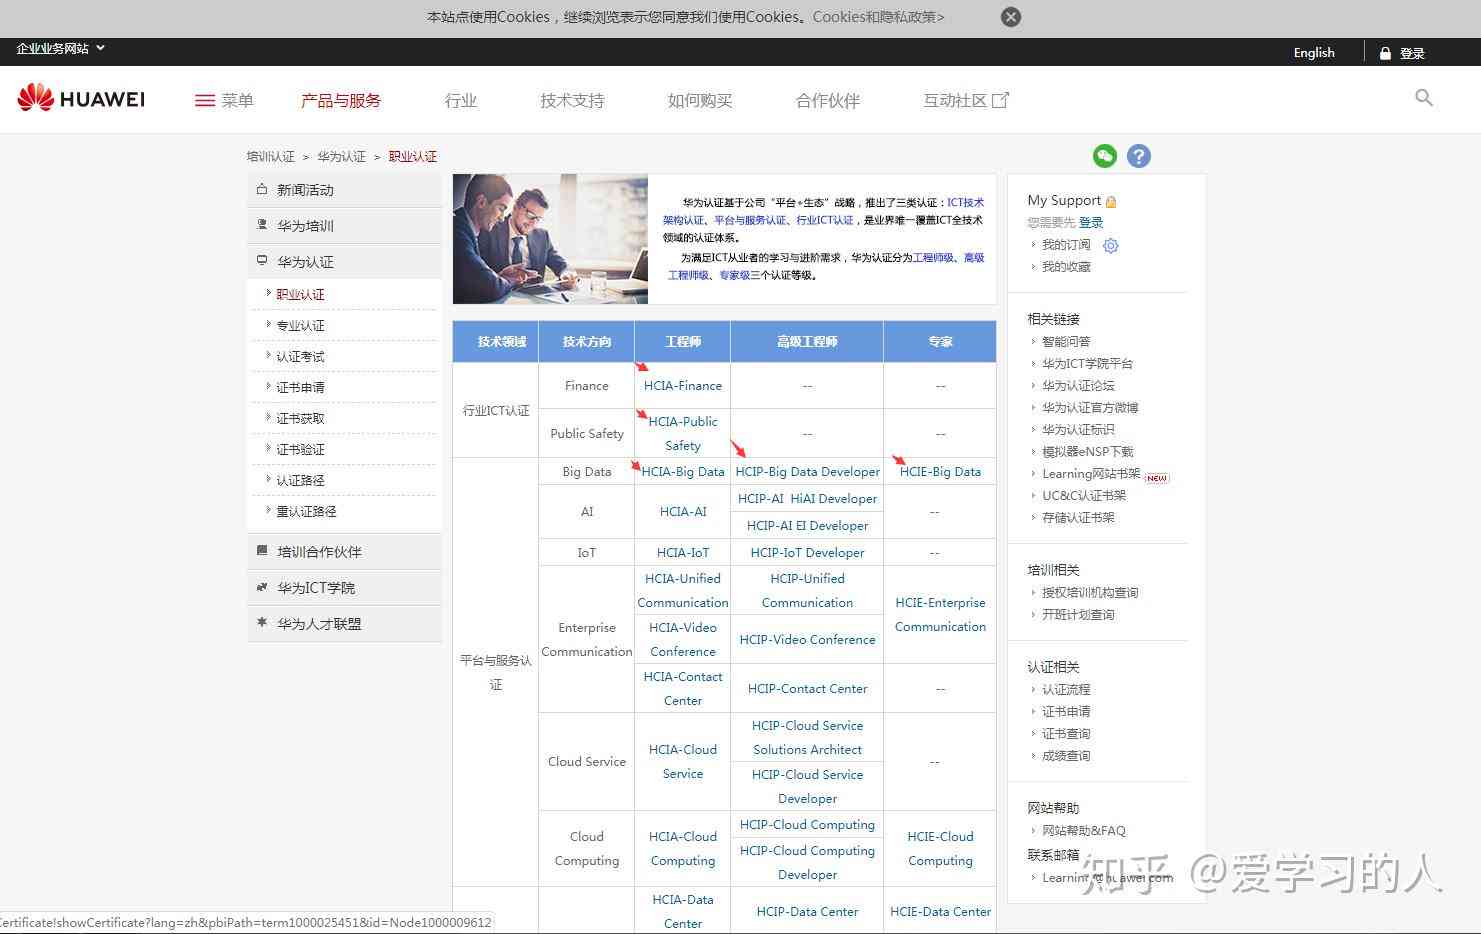The height and width of the screenshot is (934, 1481).
Task: Click the Huawei logo
Action: click(x=81, y=98)
